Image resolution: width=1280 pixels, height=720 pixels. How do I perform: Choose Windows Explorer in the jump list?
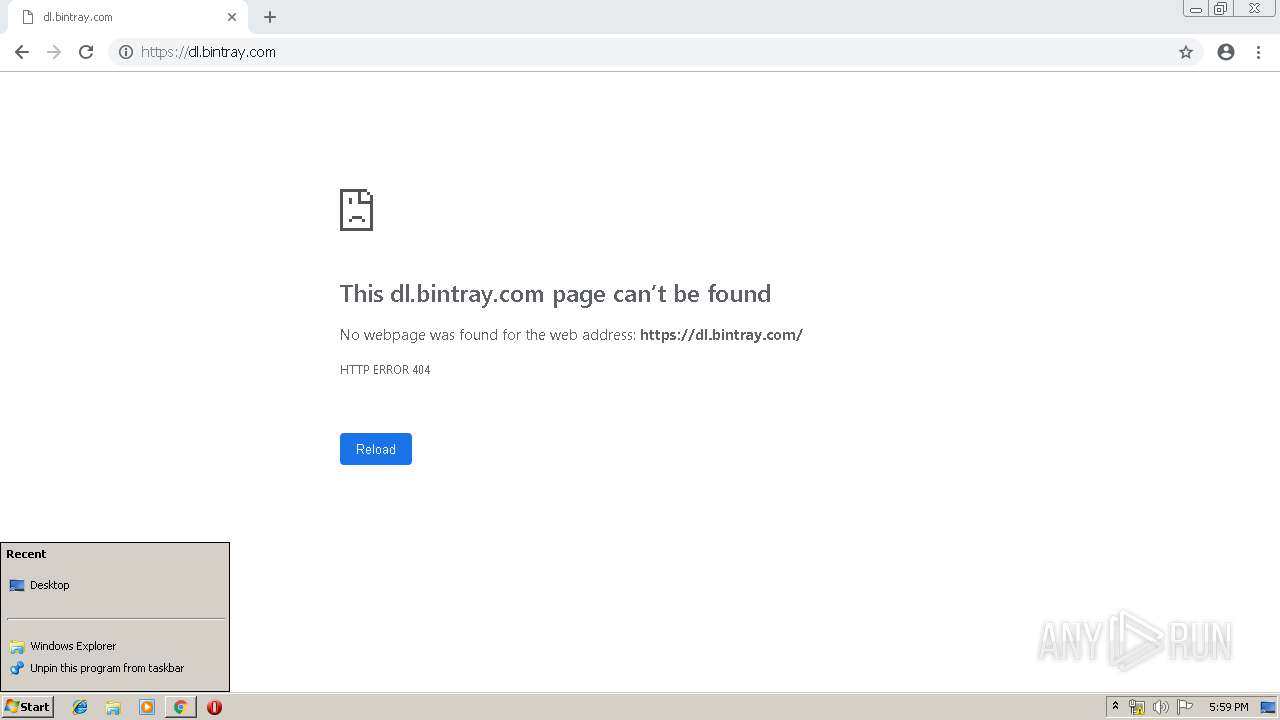[115, 646]
